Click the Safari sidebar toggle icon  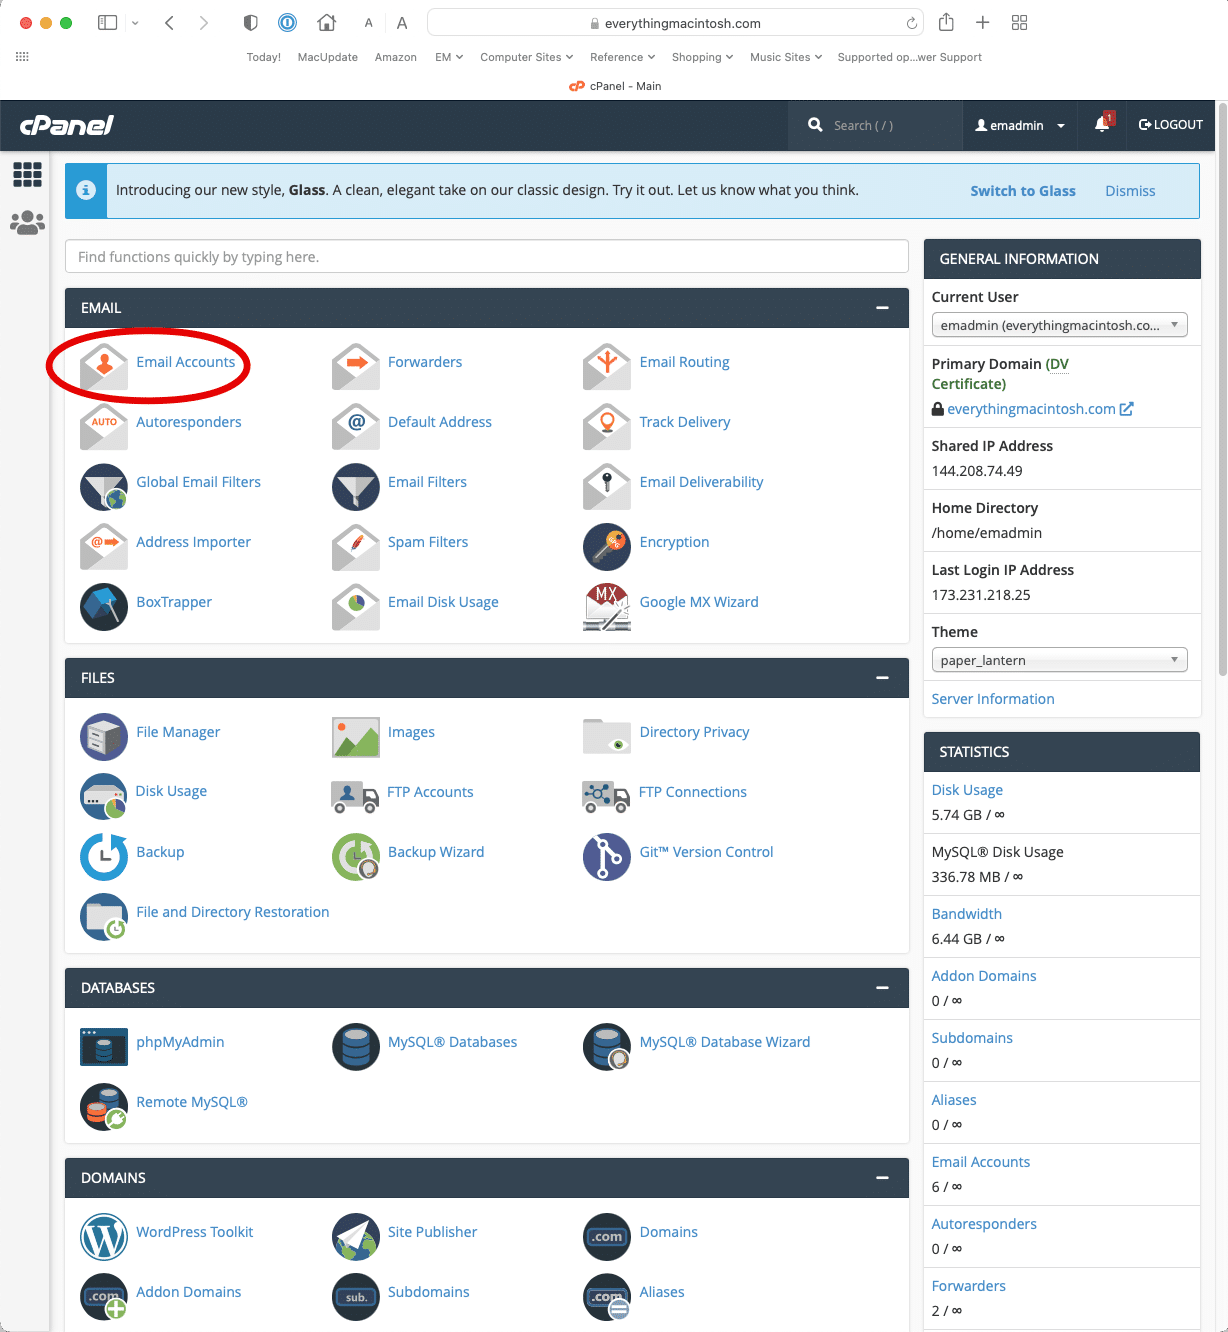pyautogui.click(x=107, y=23)
